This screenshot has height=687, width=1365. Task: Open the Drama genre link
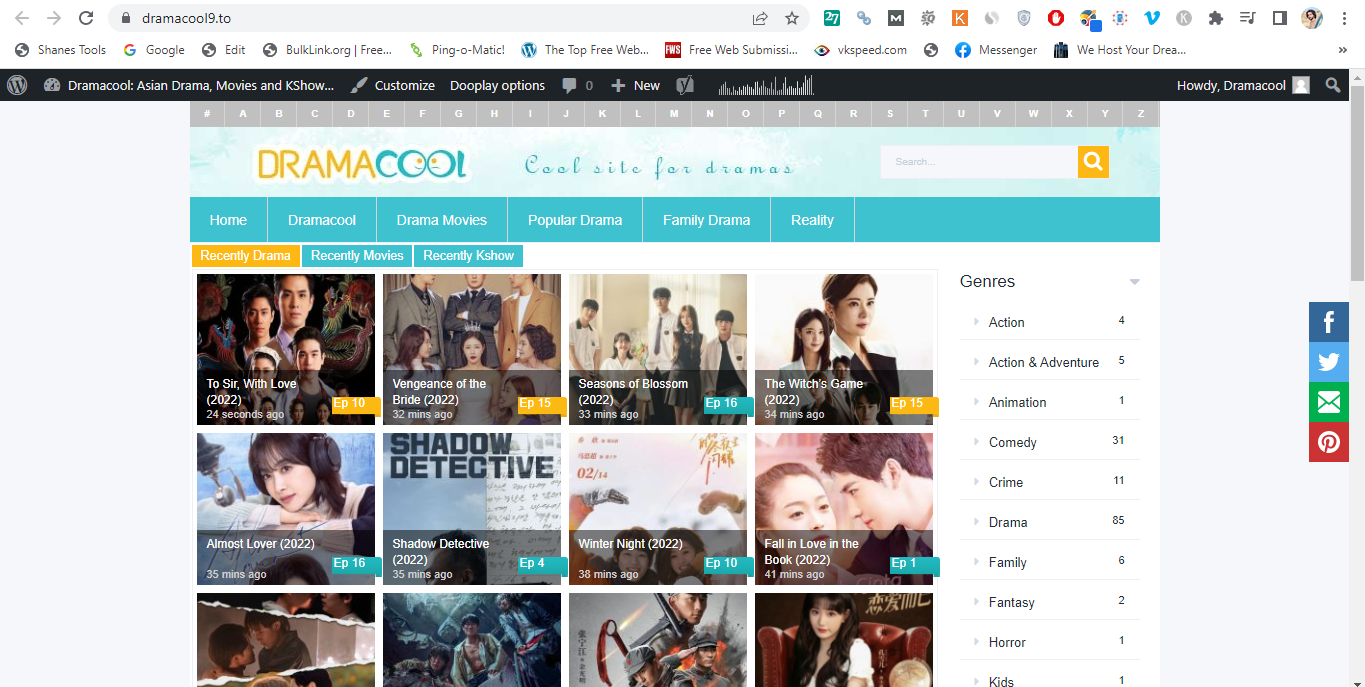pyautogui.click(x=1008, y=522)
